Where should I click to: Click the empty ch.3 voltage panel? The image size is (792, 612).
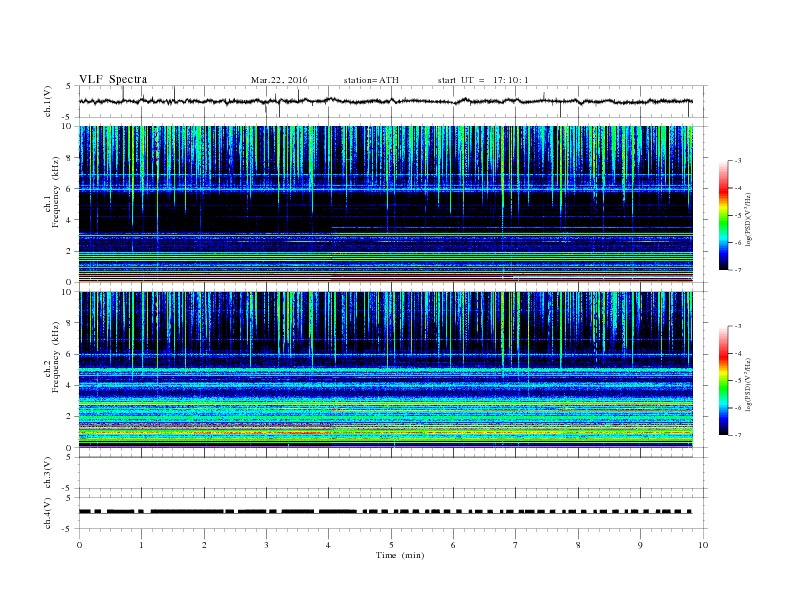pos(393,473)
